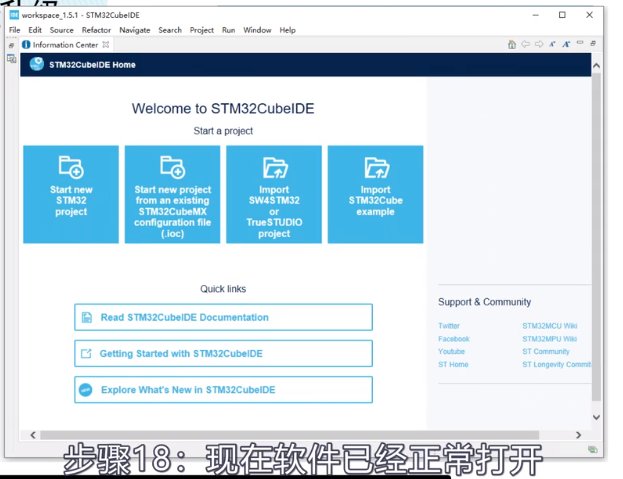Click the import folder icon on STM32Cube example tile
The height and width of the screenshot is (479, 623).
[376, 168]
